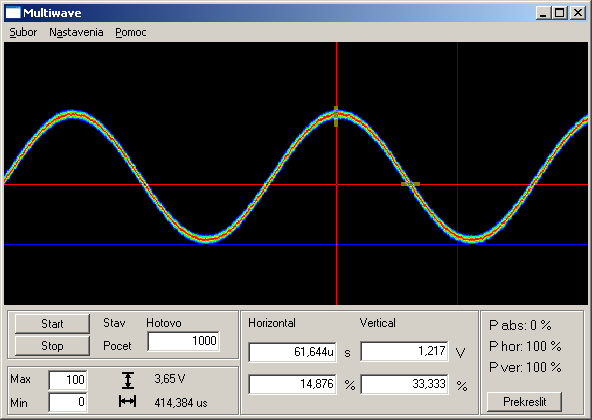Click the 414,384 us period readout
Image resolution: width=592 pixels, height=420 pixels.
coord(181,403)
